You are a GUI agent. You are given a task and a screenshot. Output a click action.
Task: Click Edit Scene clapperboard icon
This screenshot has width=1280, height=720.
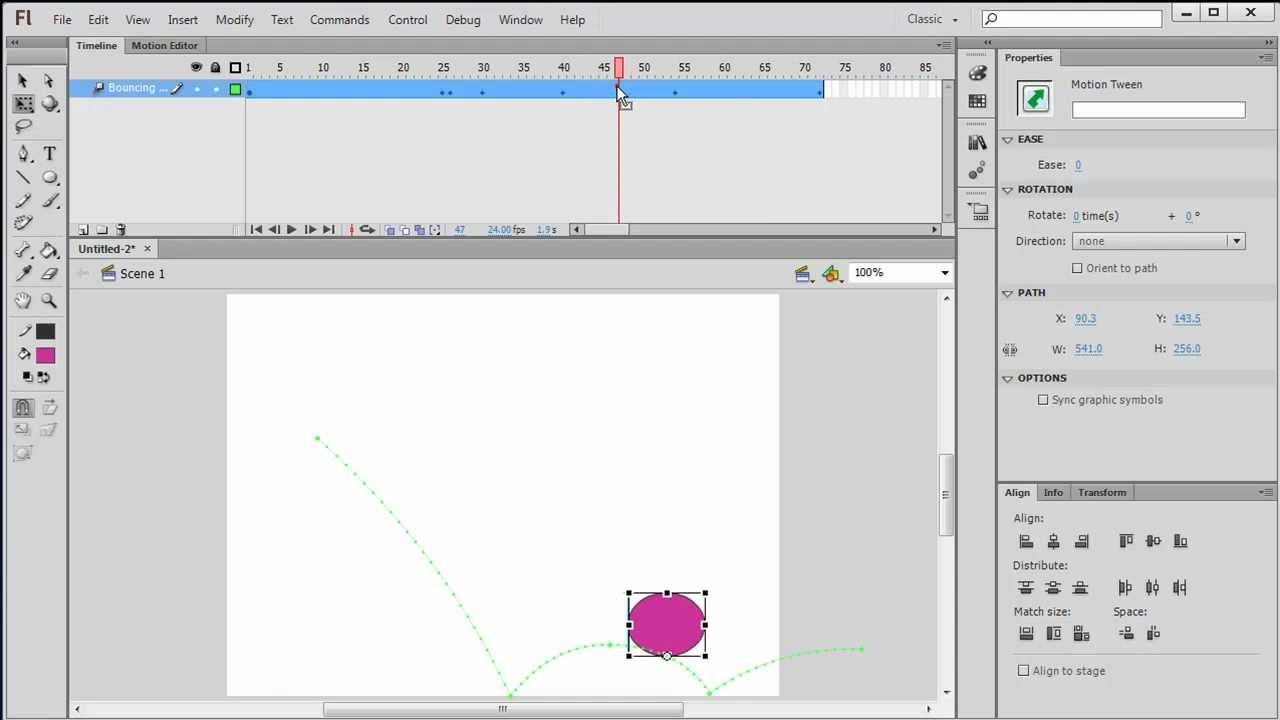[x=802, y=273]
